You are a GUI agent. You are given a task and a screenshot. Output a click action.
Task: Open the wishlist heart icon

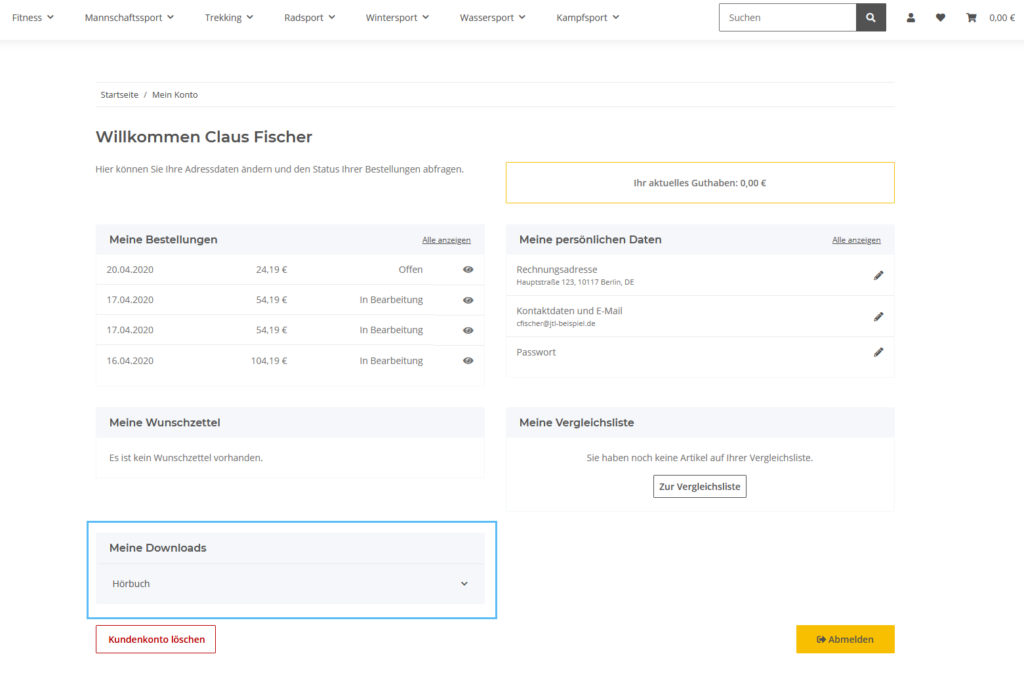940,18
